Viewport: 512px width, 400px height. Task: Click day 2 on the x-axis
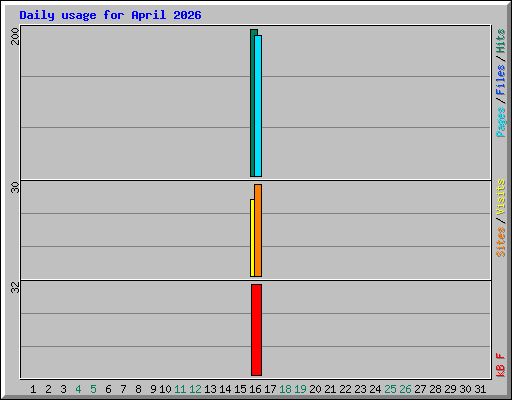pyautogui.click(x=48, y=389)
